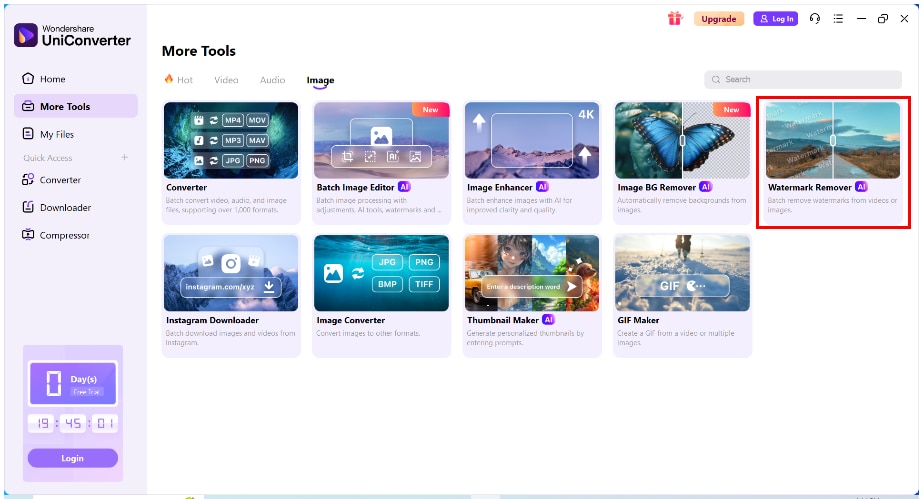Click the 'Instagram Downloader' title text
This screenshot has height=499, width=923.
pos(213,320)
